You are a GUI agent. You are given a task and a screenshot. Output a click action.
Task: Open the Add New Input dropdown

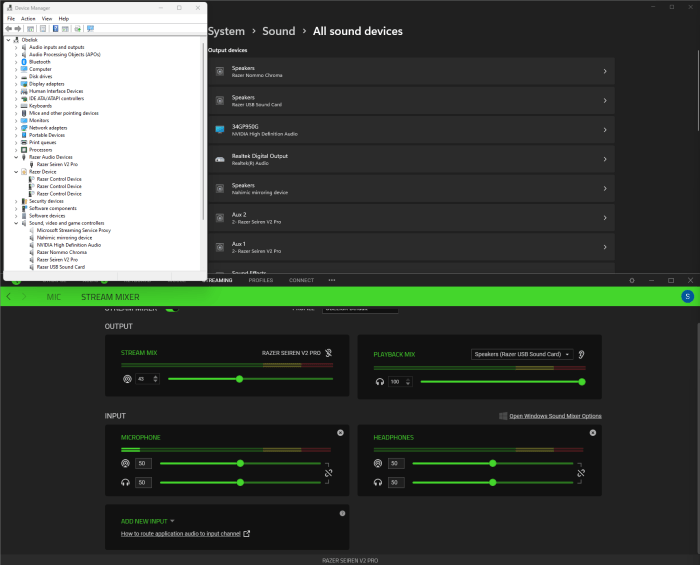(x=148, y=521)
